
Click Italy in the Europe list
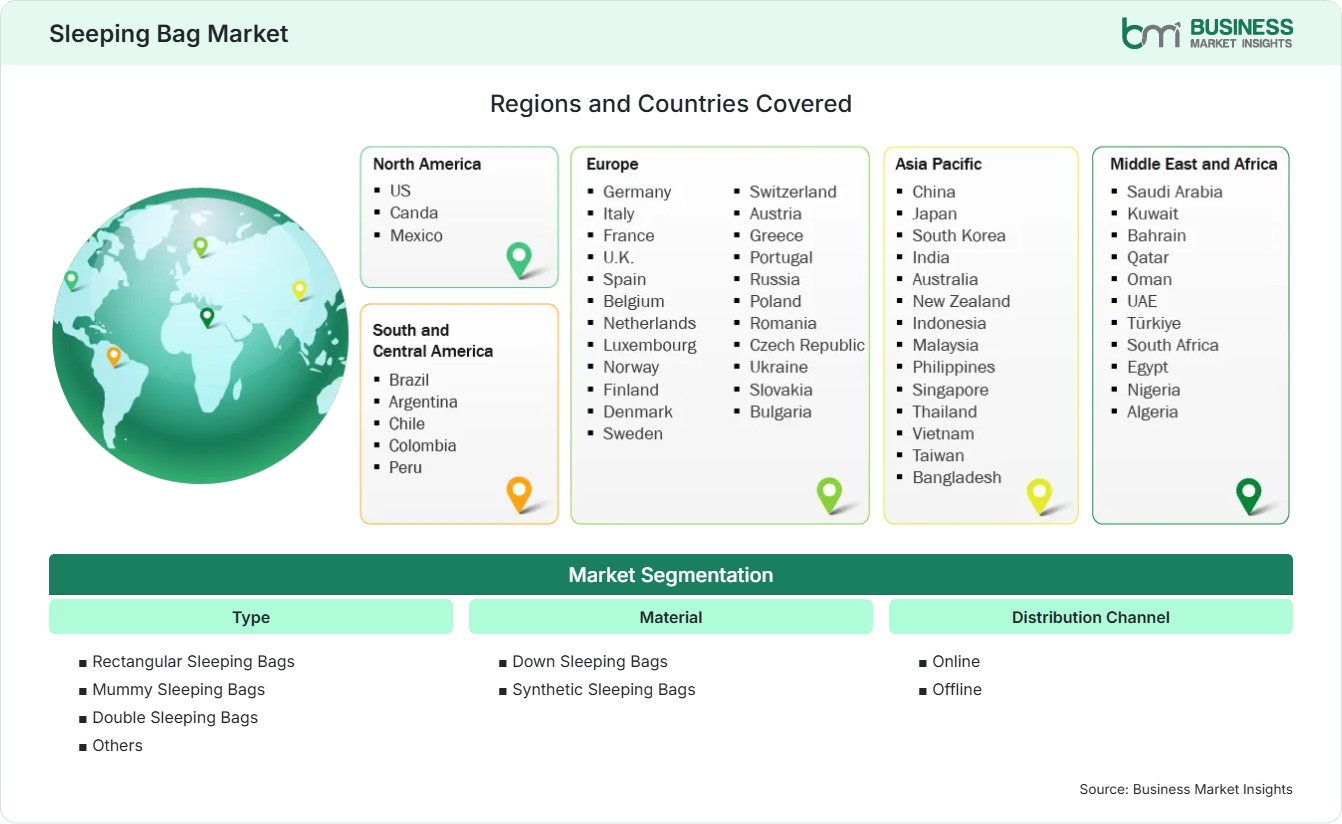[618, 214]
